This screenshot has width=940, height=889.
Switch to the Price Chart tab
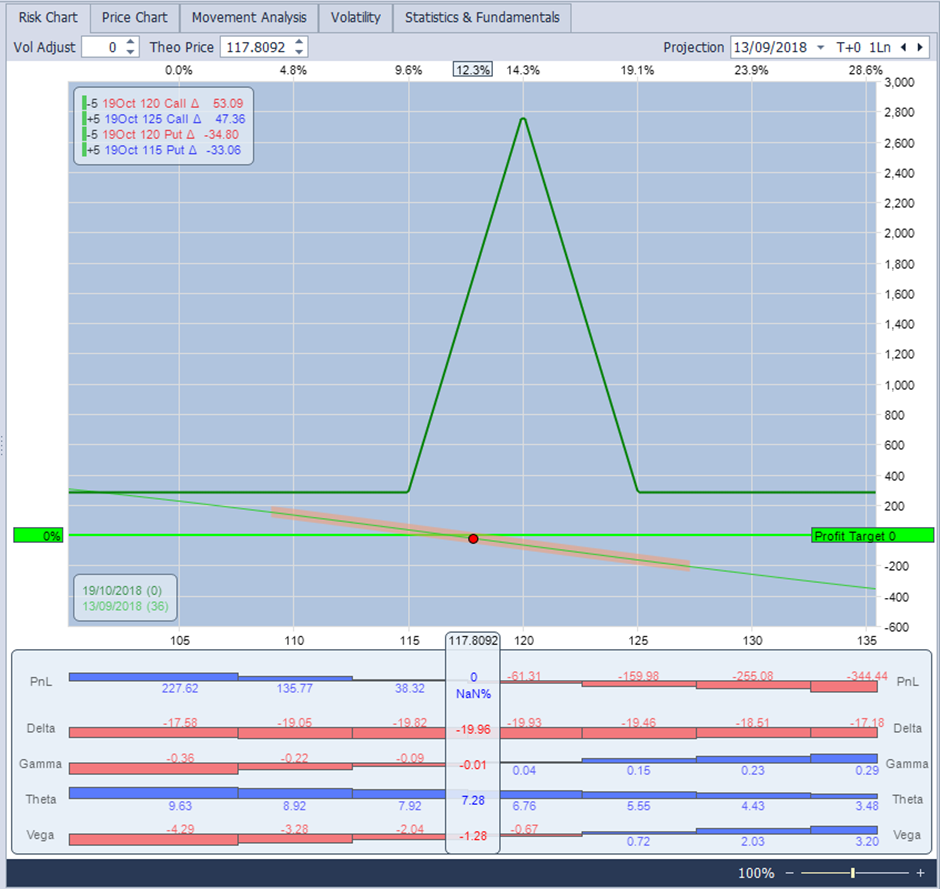pyautogui.click(x=135, y=18)
